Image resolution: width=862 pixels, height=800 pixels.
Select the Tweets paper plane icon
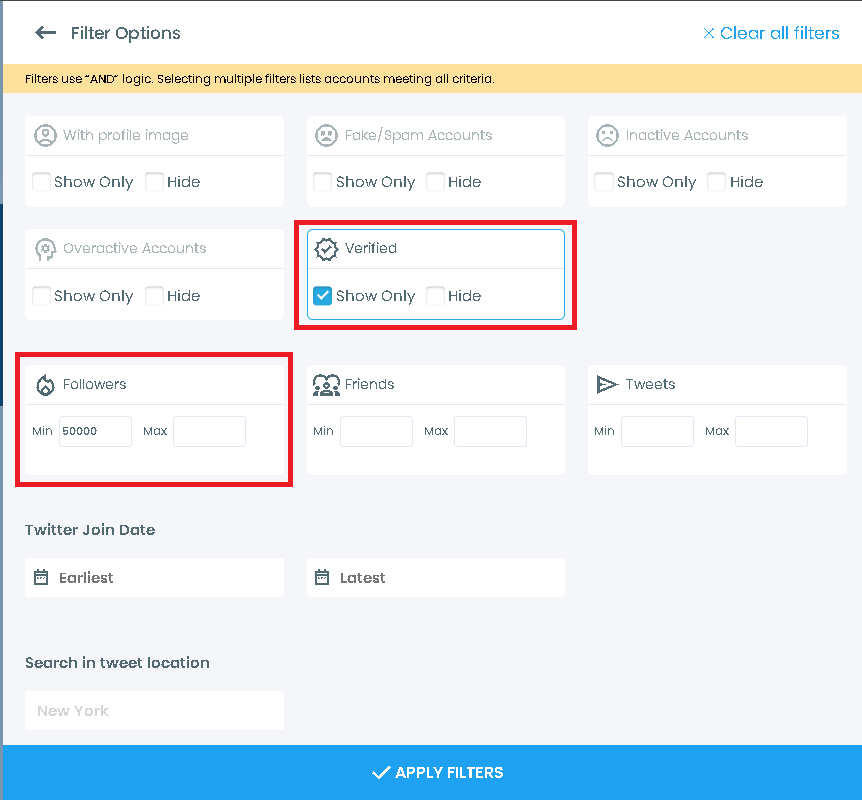[x=608, y=384]
